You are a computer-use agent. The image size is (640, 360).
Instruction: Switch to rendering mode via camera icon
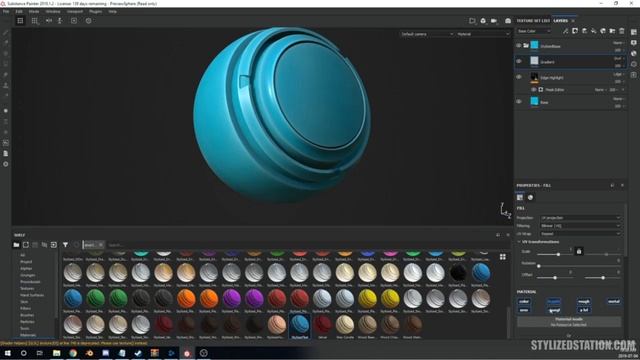coord(508,21)
